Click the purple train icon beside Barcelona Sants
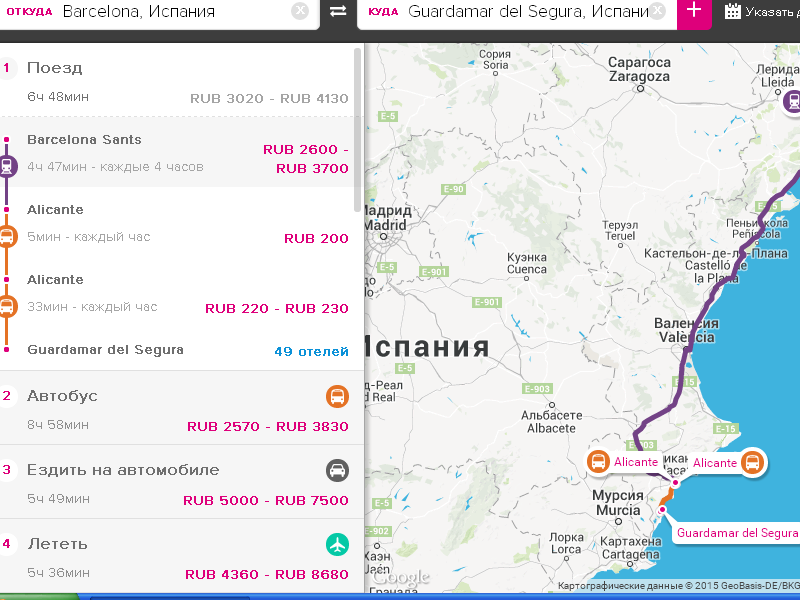Screen dimensions: 800x600 [x=7, y=167]
